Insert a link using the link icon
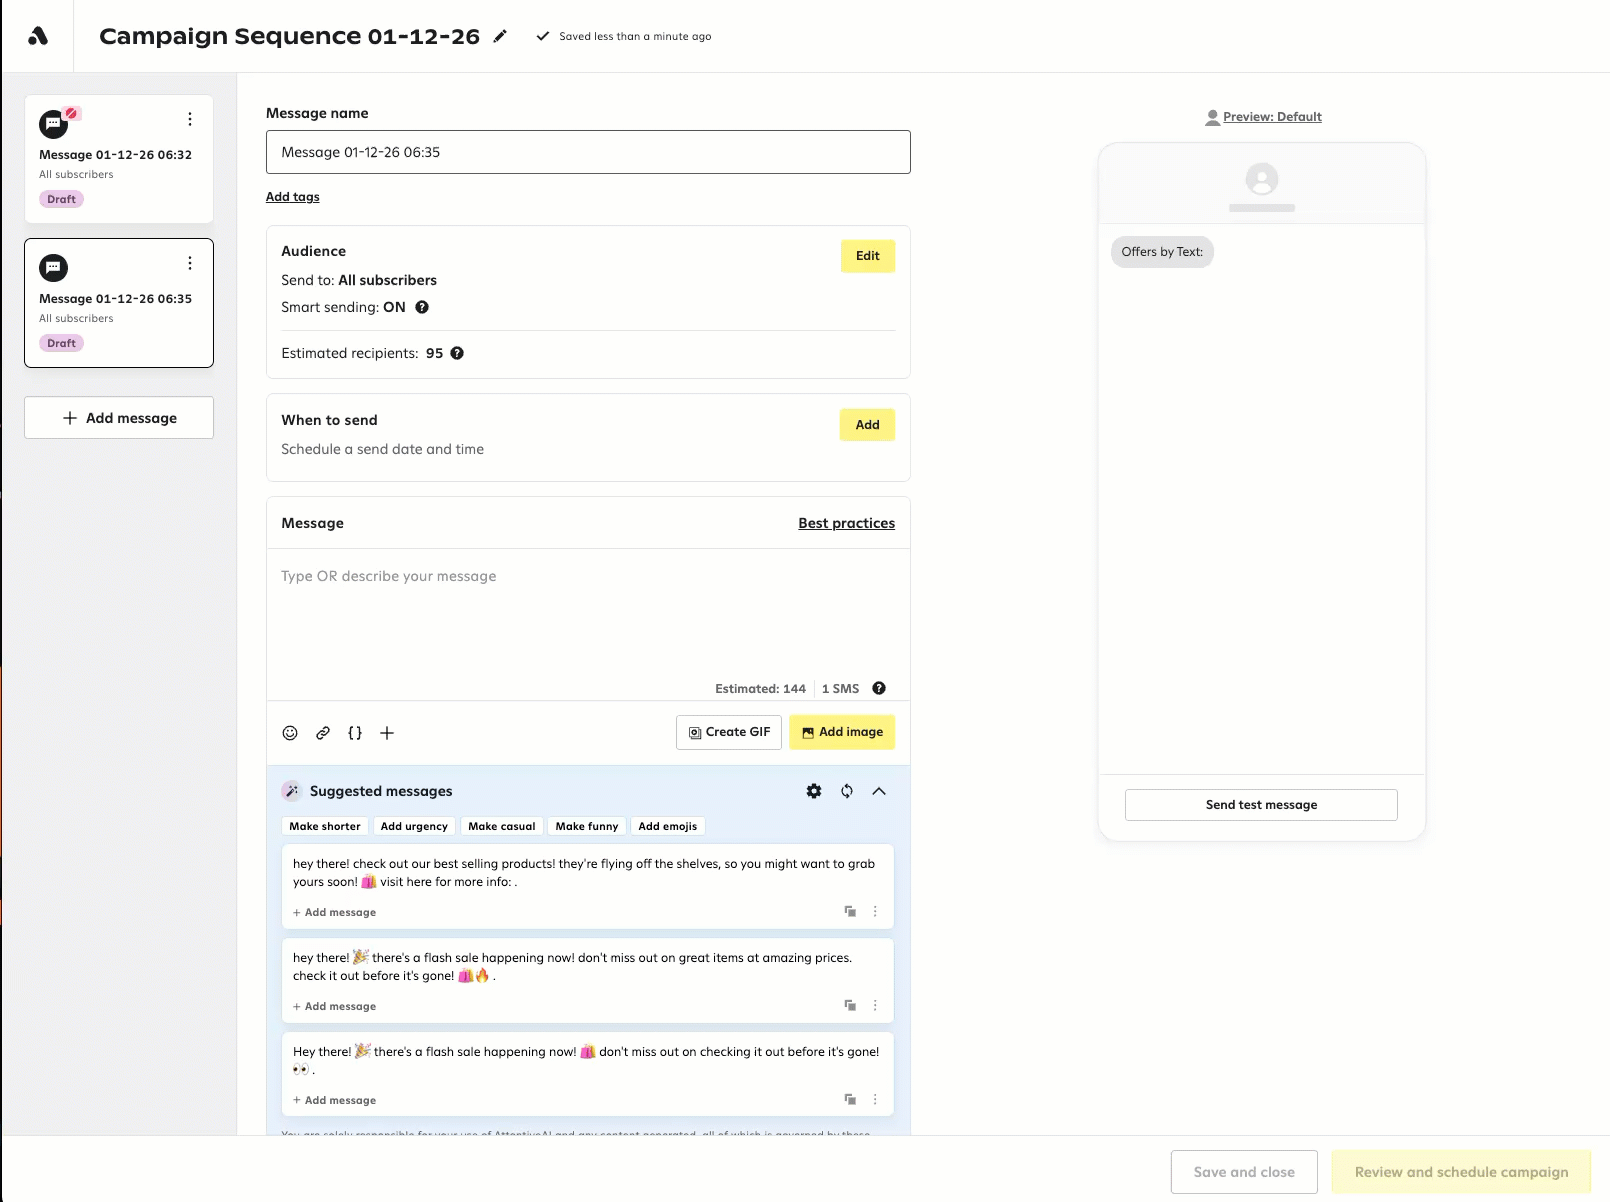This screenshot has width=1610, height=1202. coord(323,733)
